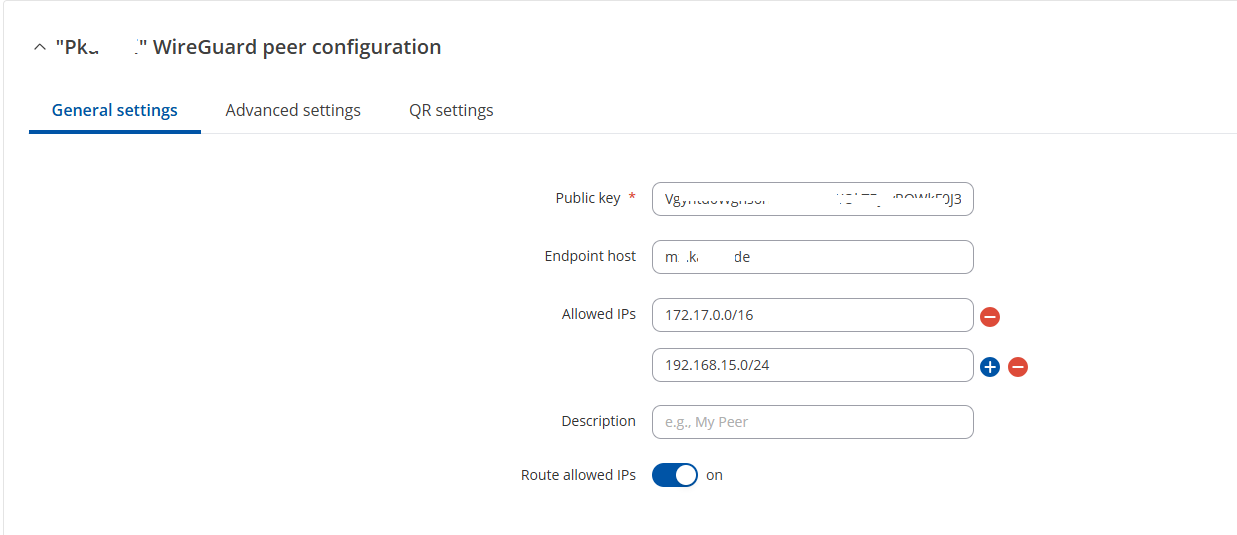The image size is (1237, 535).
Task: Click the "Endpoint host" field label
Action: 590,256
